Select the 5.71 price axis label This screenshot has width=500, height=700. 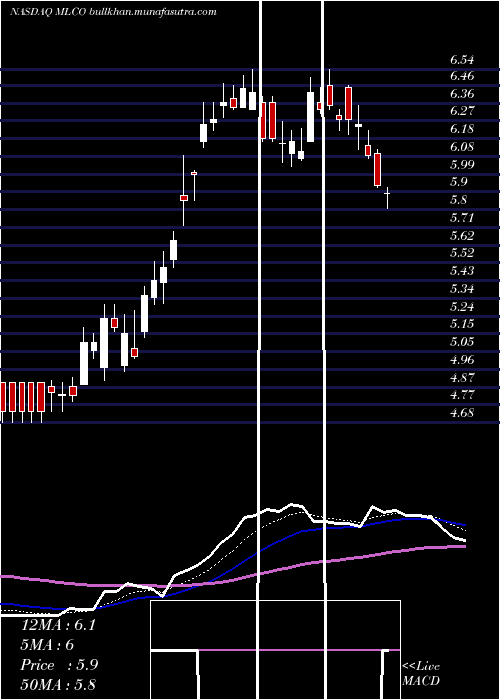tap(462, 217)
